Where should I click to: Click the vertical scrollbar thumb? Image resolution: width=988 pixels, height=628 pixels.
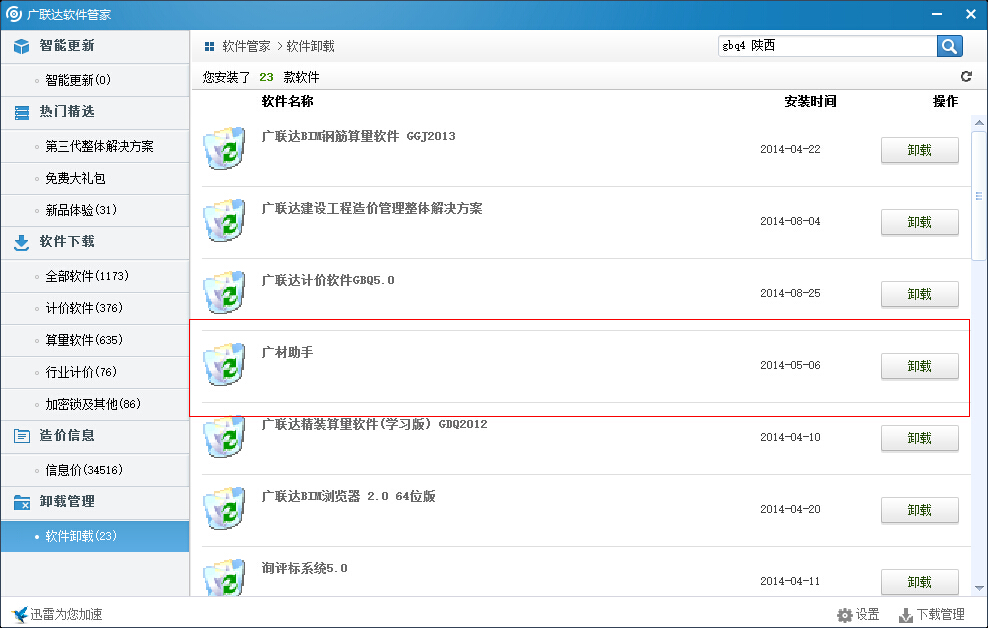pyautogui.click(x=979, y=195)
